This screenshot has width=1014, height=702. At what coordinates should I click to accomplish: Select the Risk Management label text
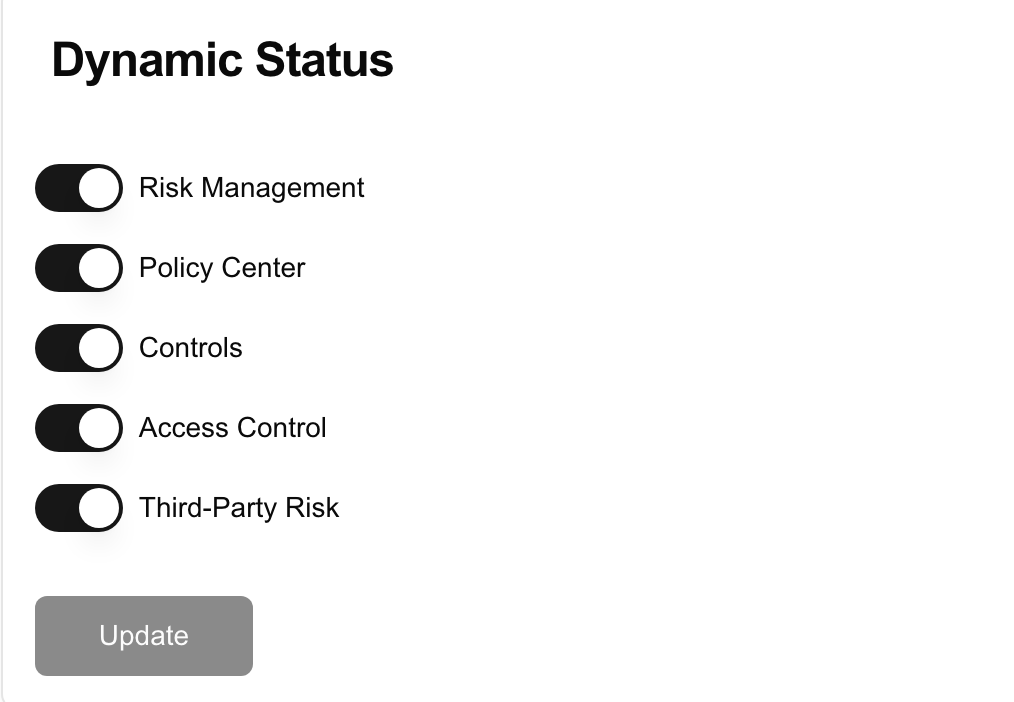[252, 188]
